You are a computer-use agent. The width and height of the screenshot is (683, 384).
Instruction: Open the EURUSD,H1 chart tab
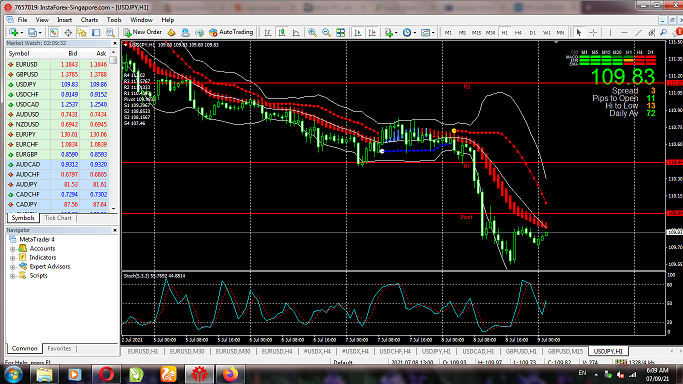click(143, 351)
